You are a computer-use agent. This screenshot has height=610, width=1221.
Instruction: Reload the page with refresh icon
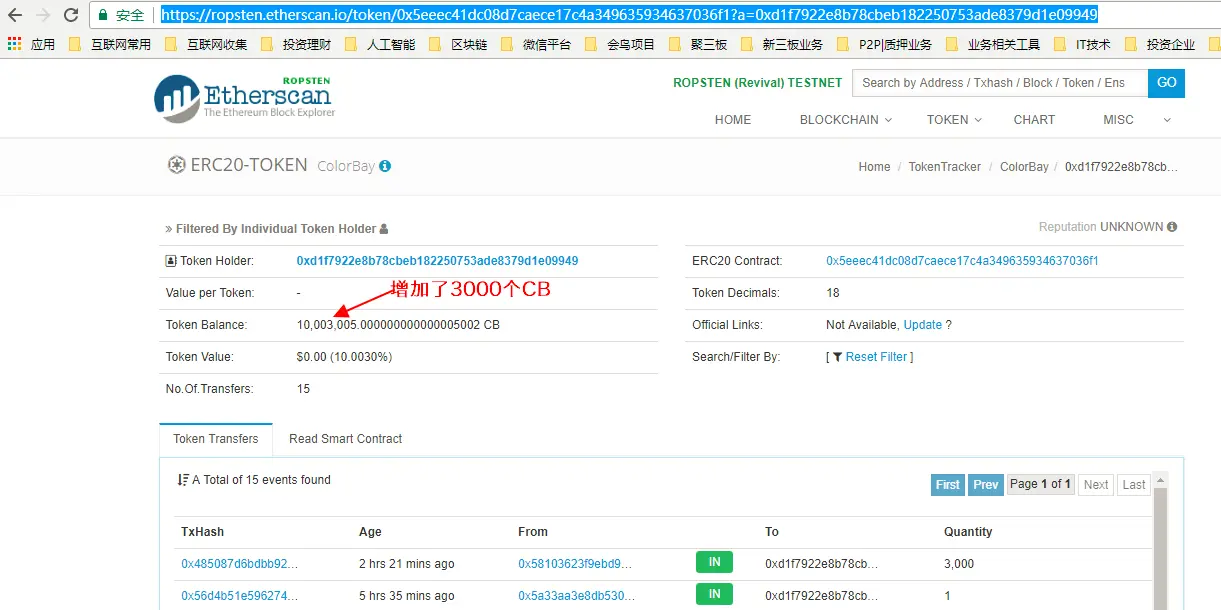coord(71,15)
